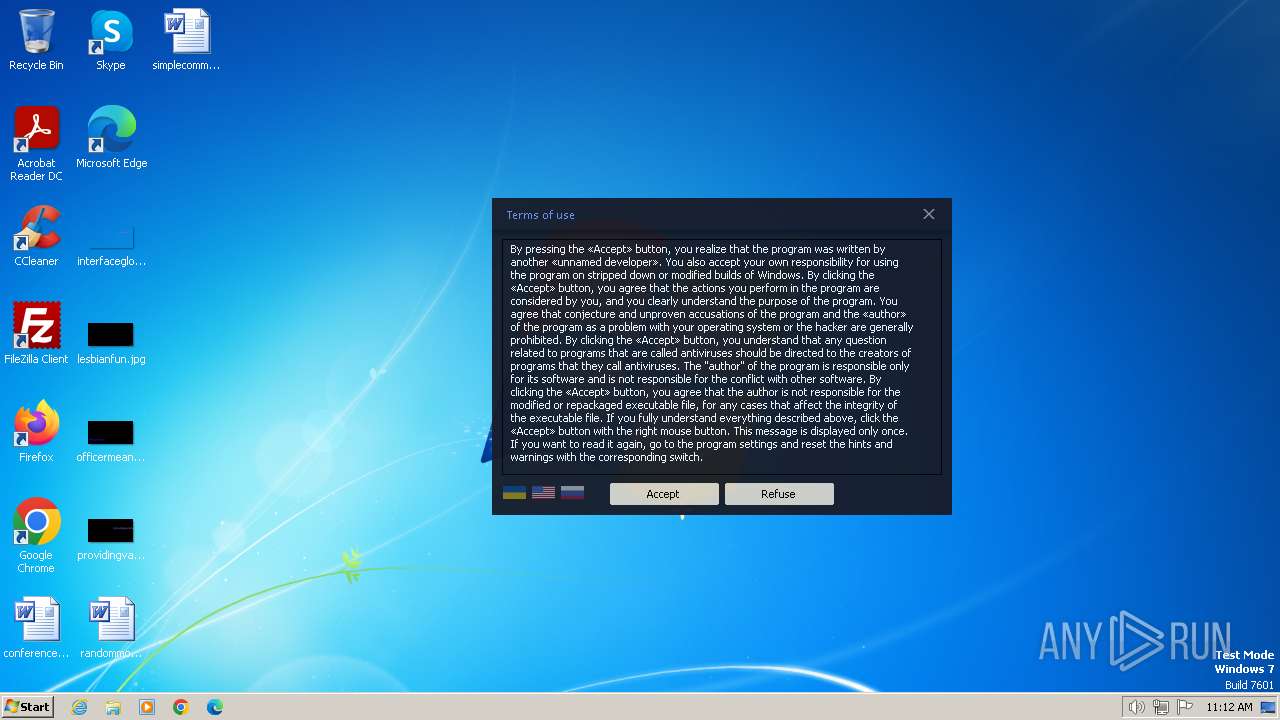Open the Action Center flag icon
Viewport: 1280px width, 720px height.
pos(1185,707)
